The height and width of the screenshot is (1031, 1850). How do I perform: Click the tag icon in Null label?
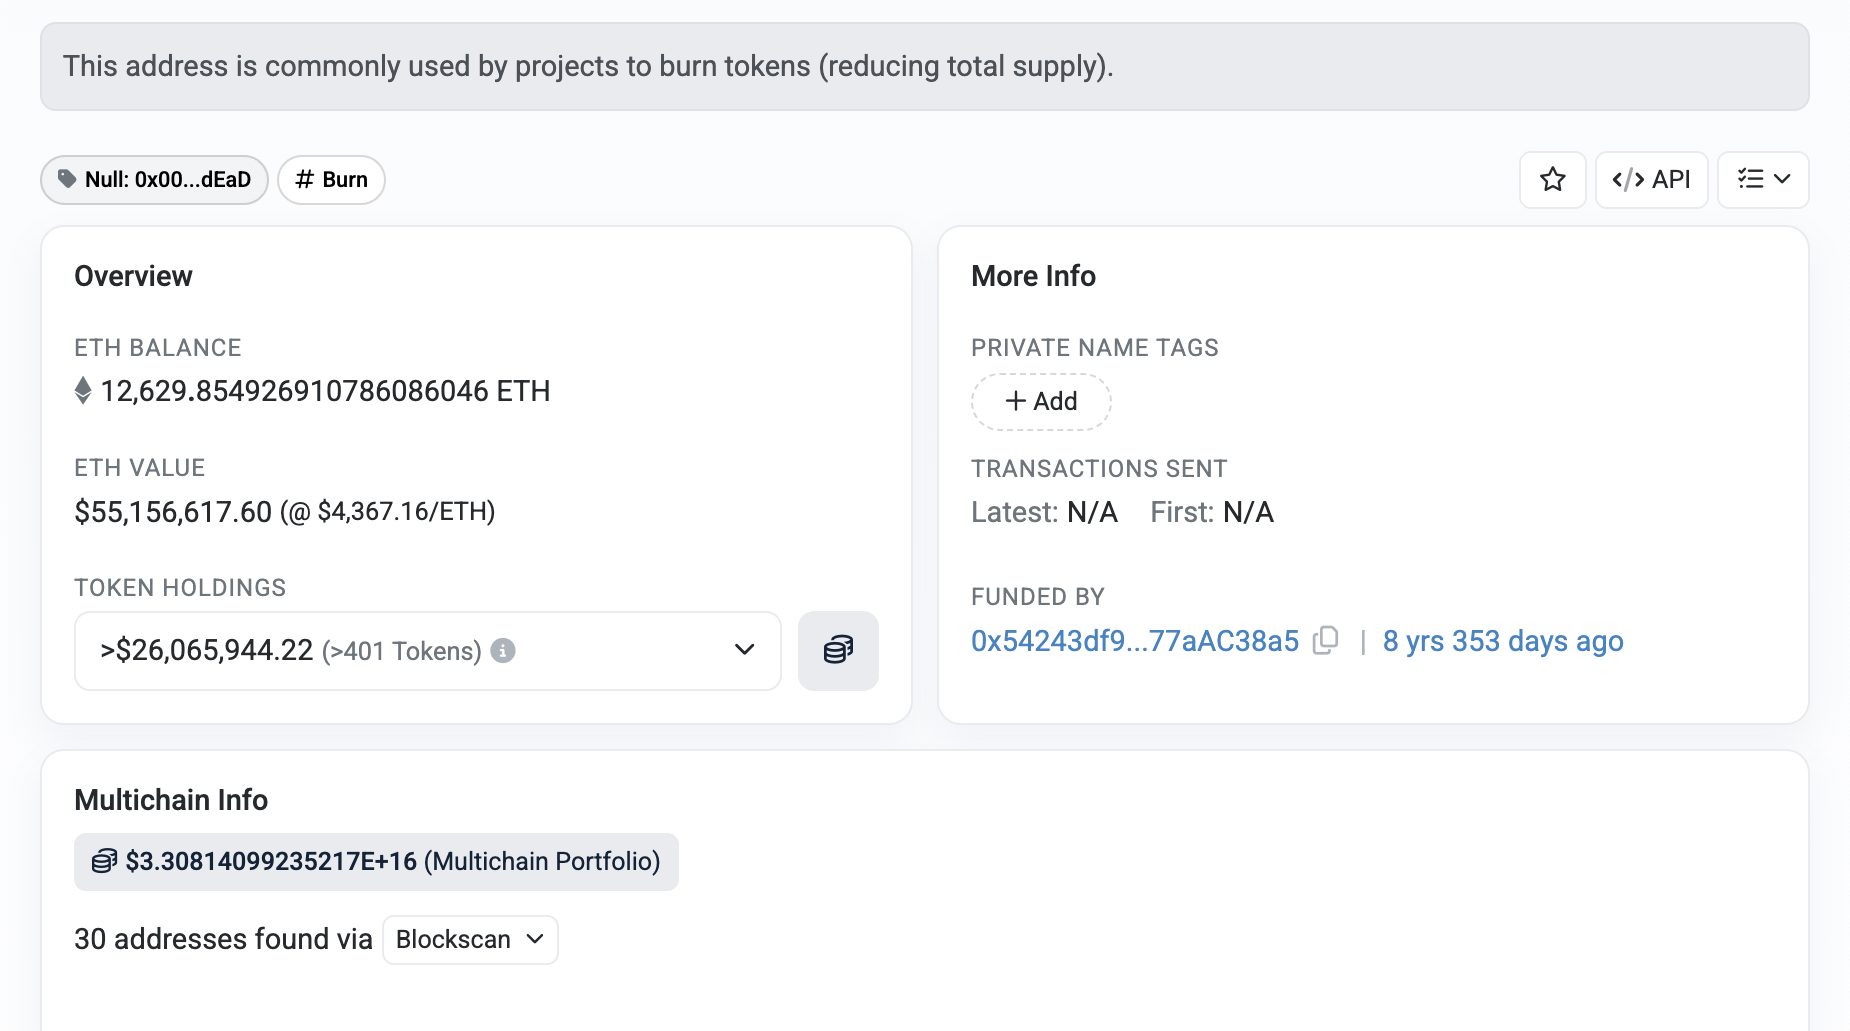pyautogui.click(x=67, y=179)
